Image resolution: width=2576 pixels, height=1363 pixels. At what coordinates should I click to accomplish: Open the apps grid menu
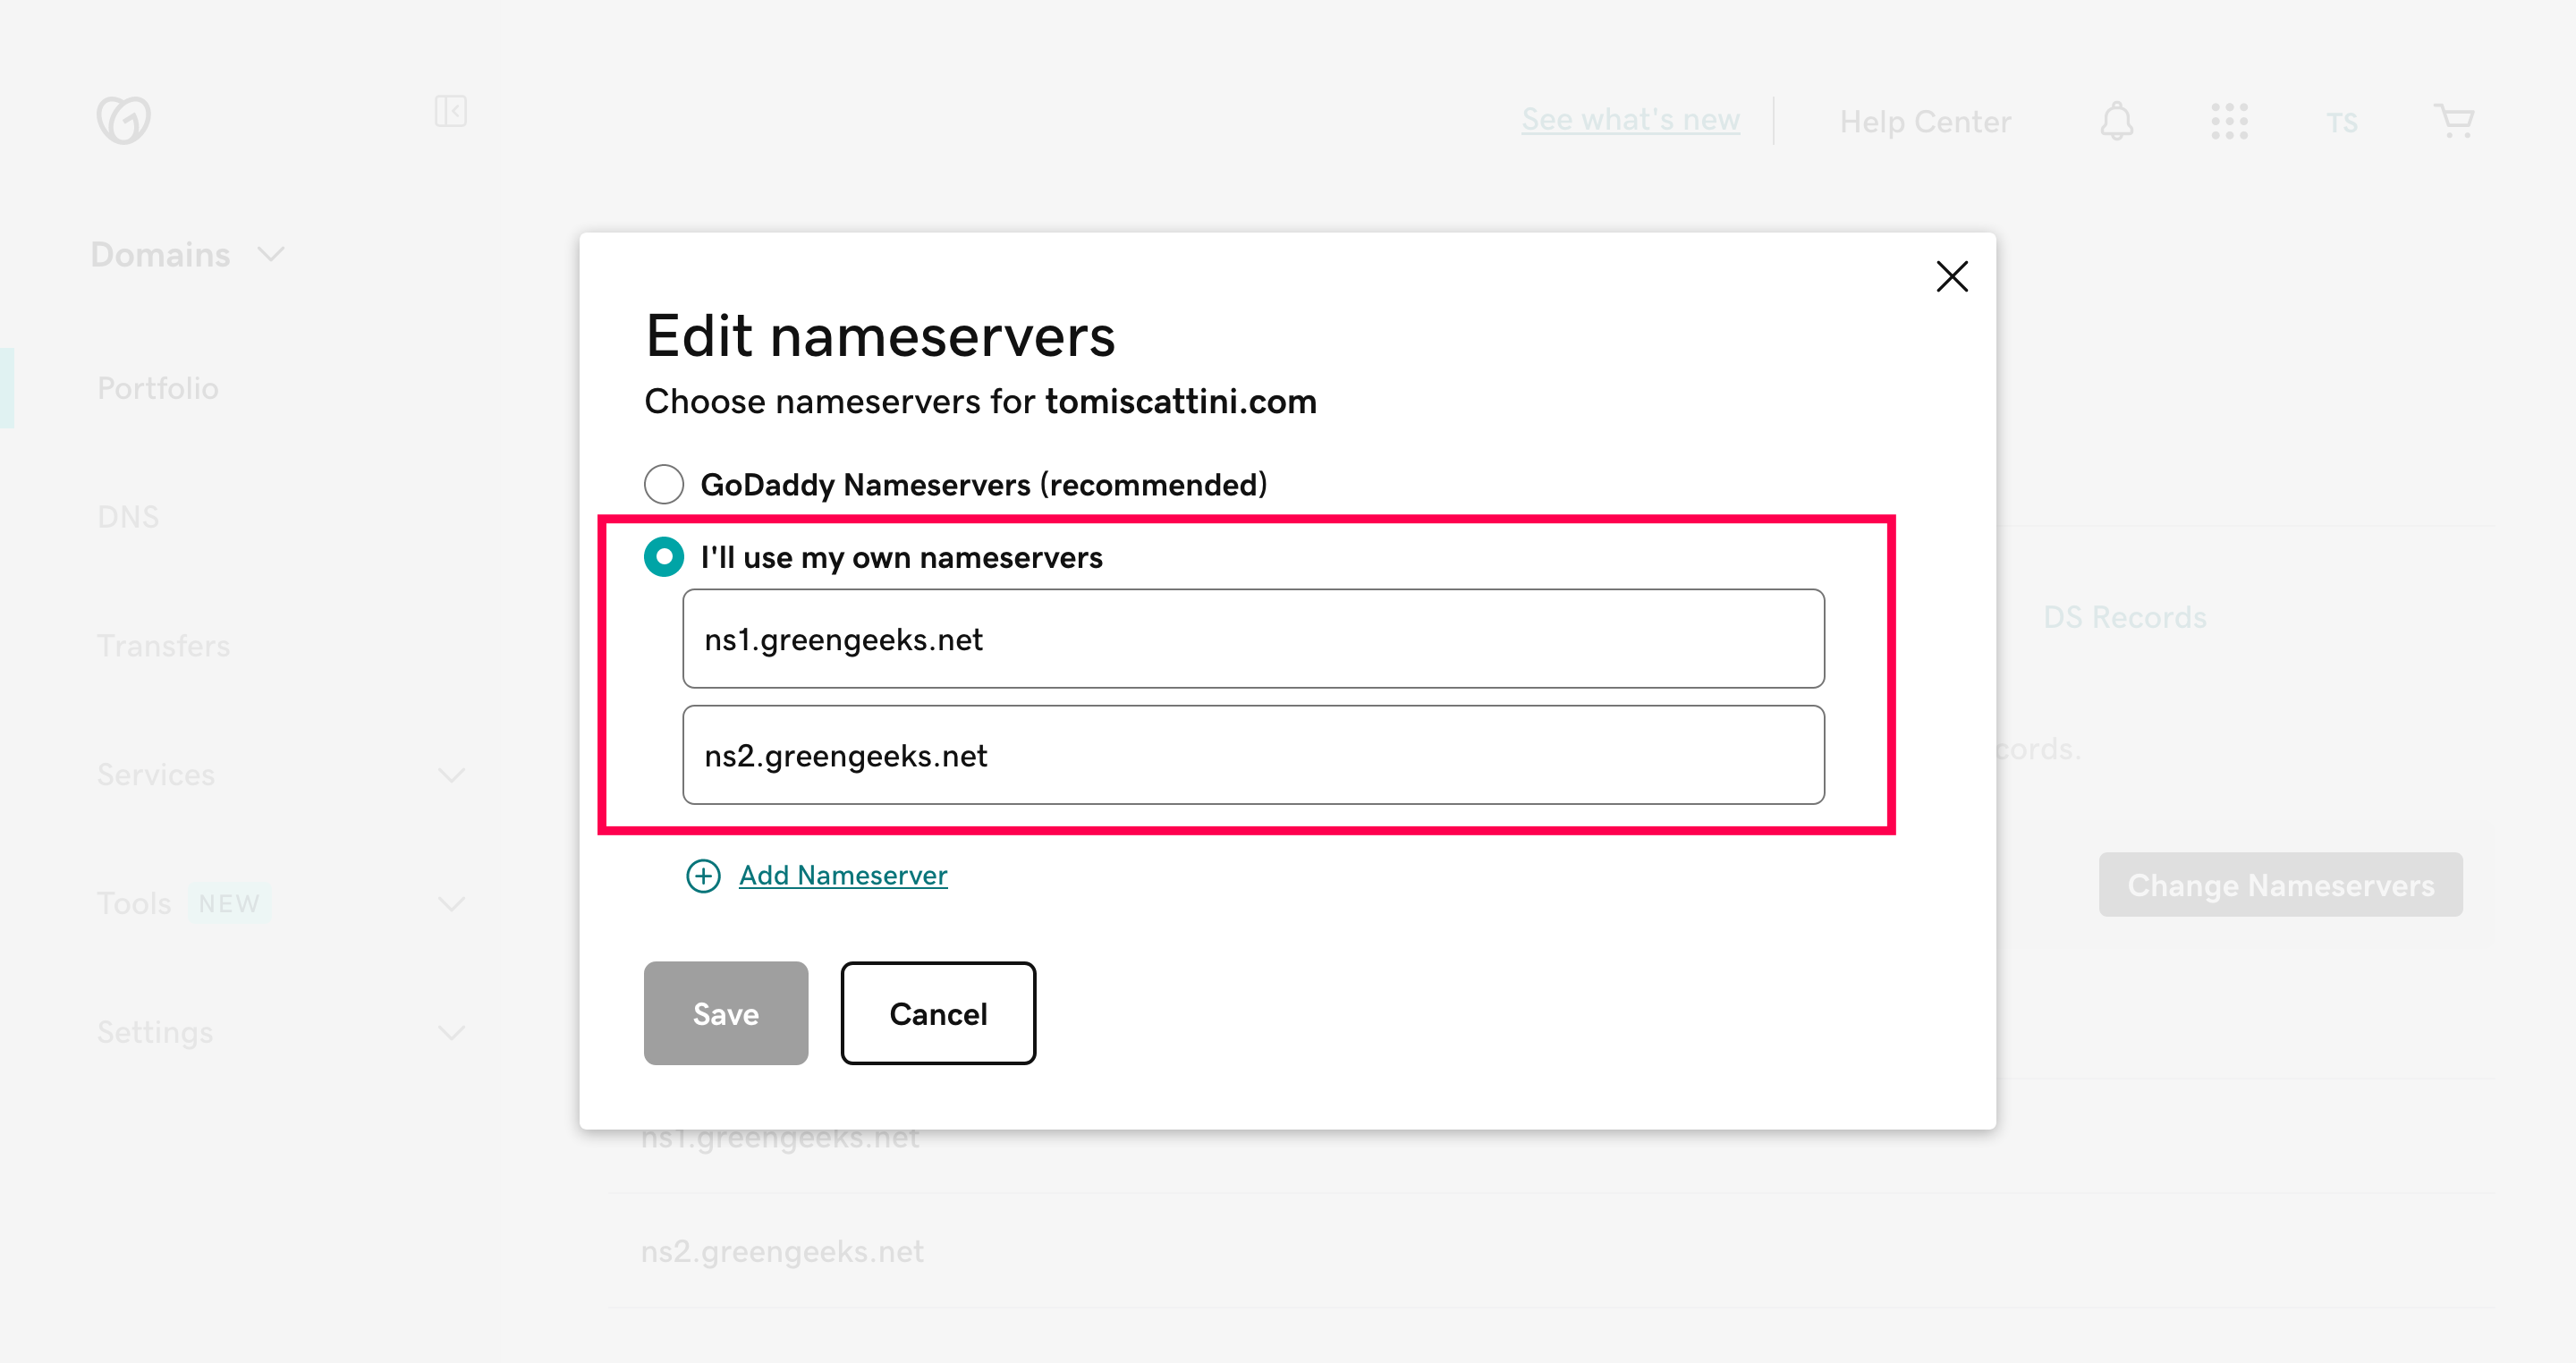point(2229,121)
